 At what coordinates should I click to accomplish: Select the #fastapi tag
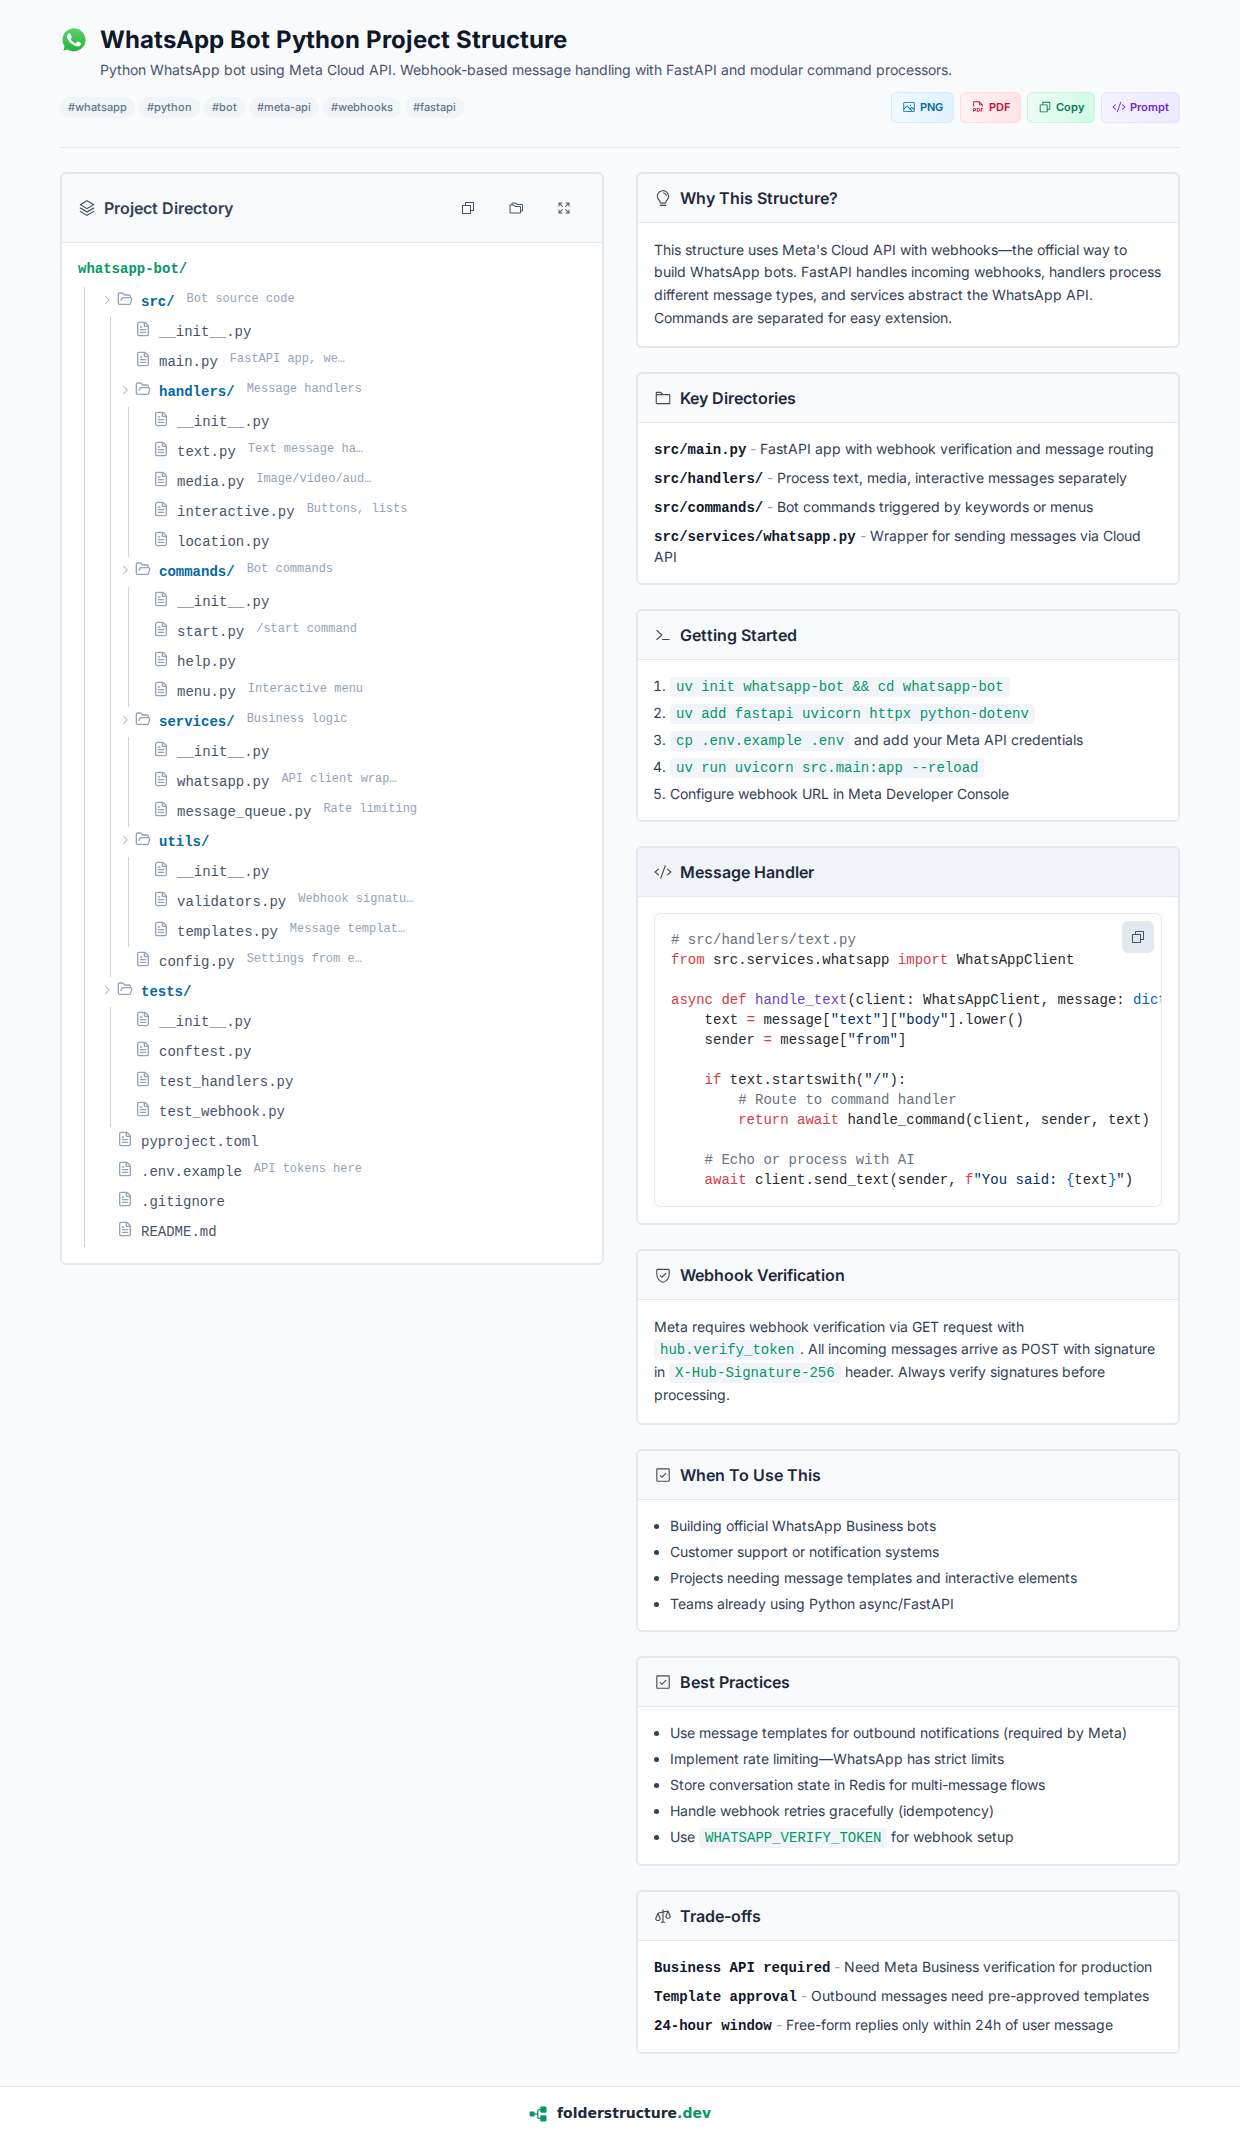coord(434,107)
